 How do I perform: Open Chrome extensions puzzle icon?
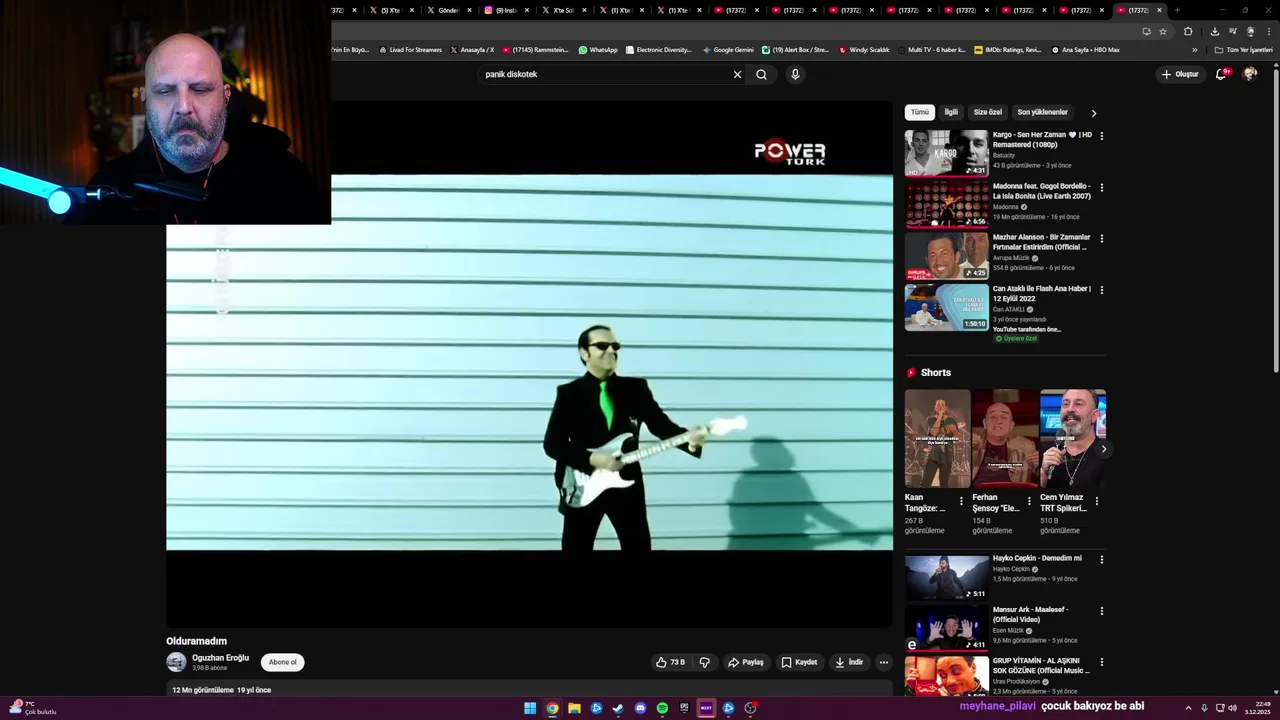pos(1188,31)
